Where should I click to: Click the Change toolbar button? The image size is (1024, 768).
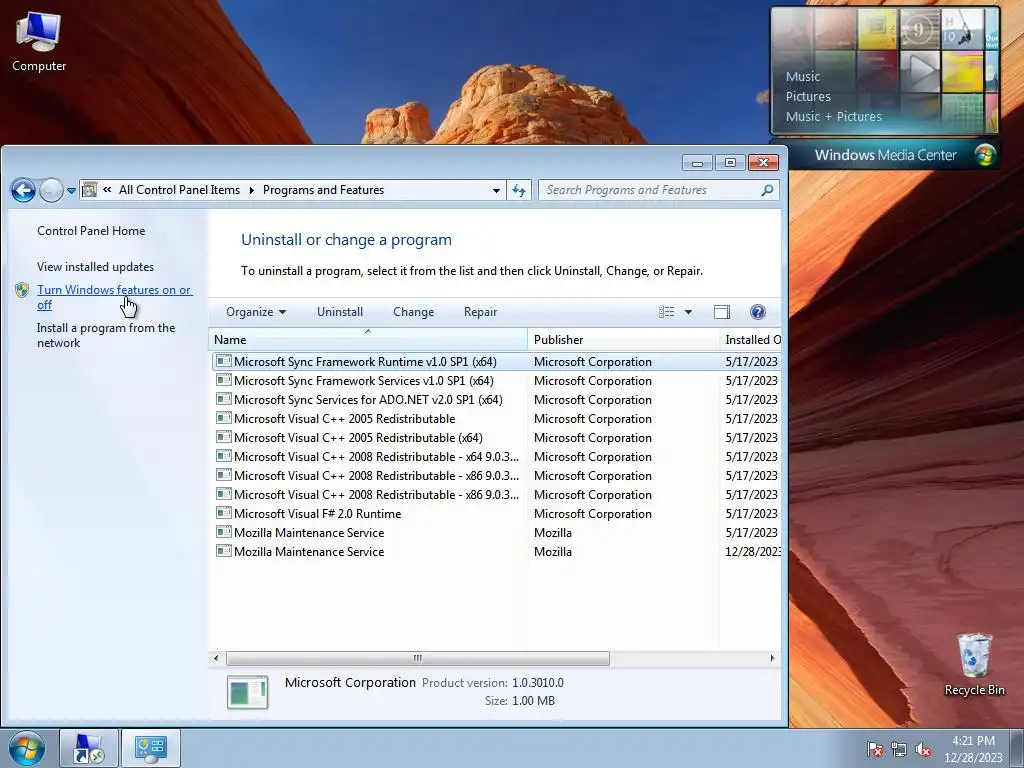(413, 312)
